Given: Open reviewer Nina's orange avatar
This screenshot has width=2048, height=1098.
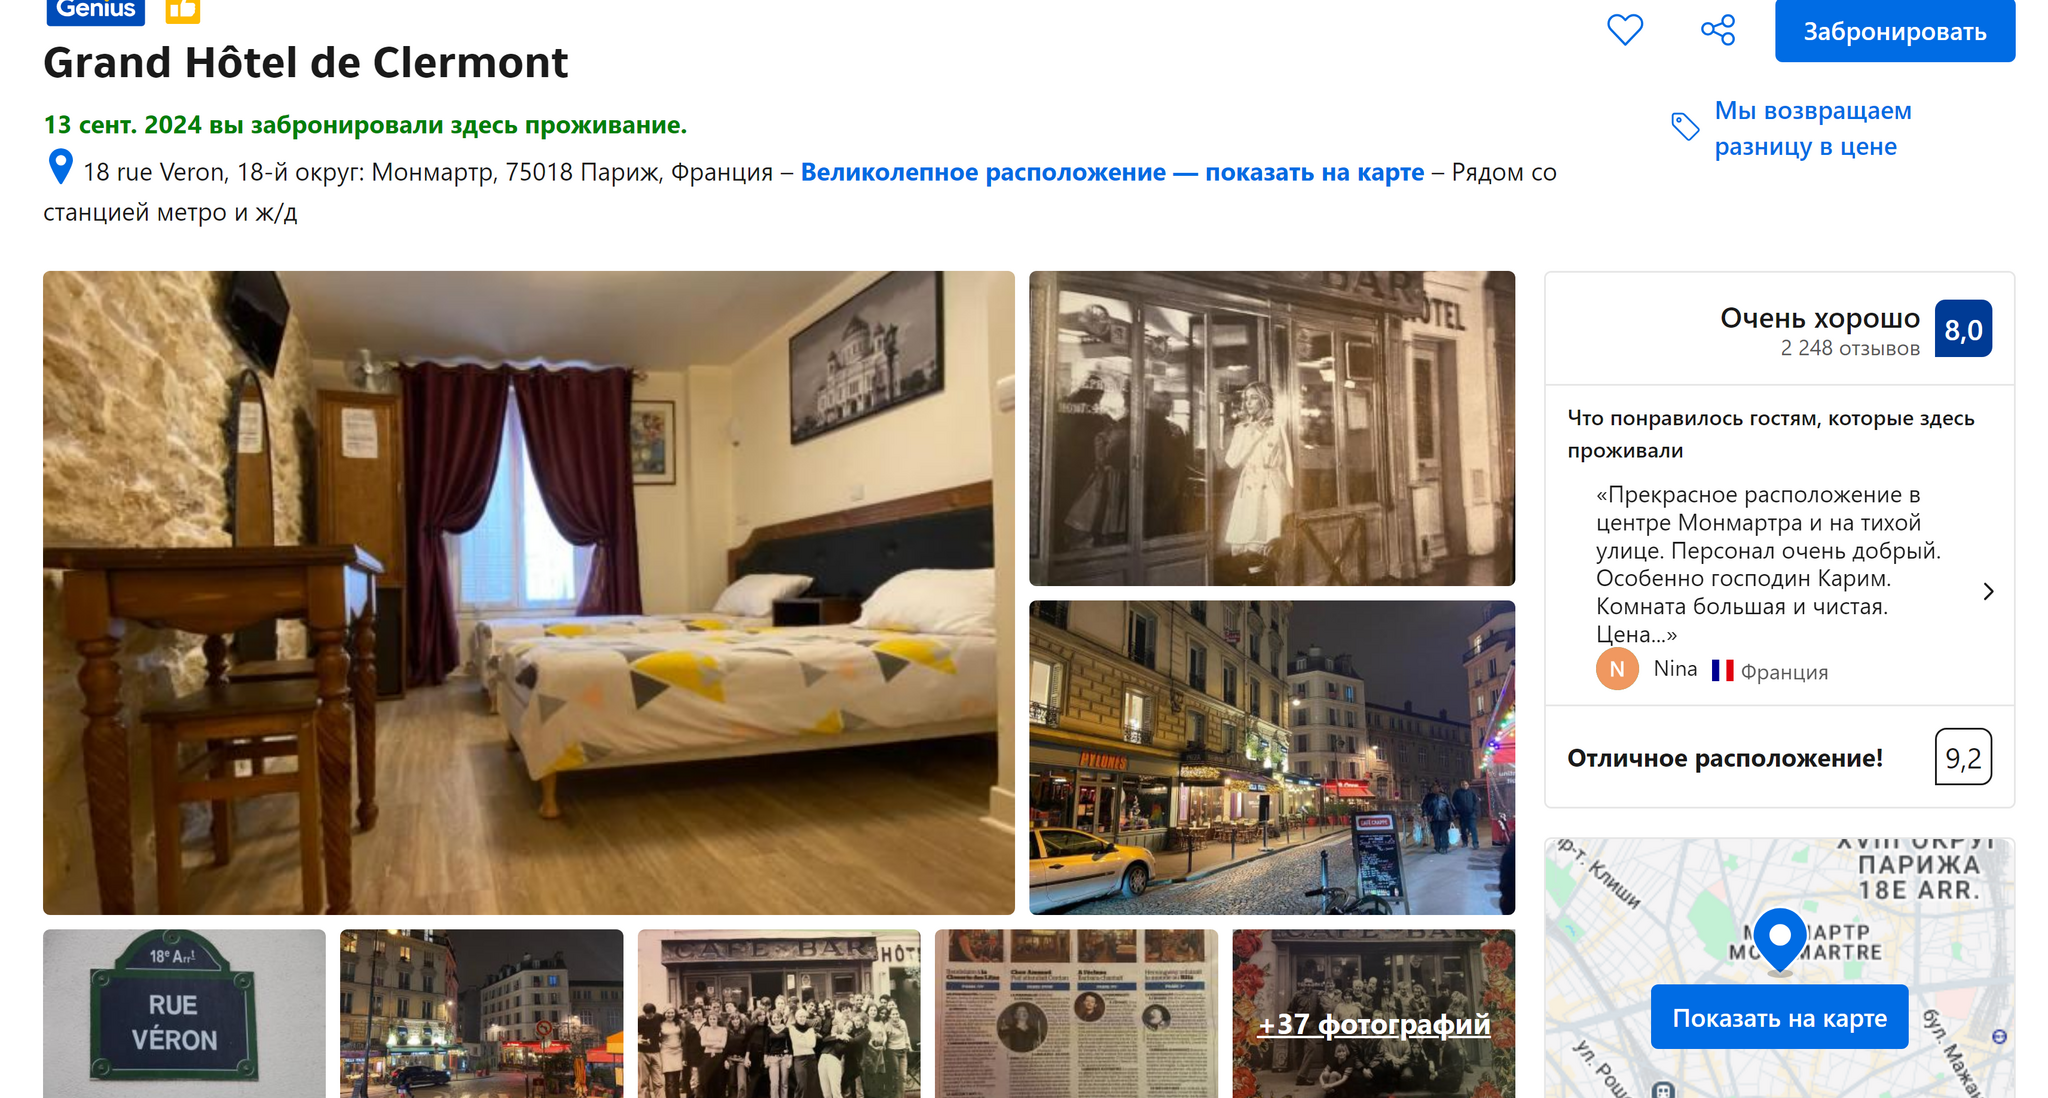Looking at the screenshot, I should click(x=1617, y=669).
